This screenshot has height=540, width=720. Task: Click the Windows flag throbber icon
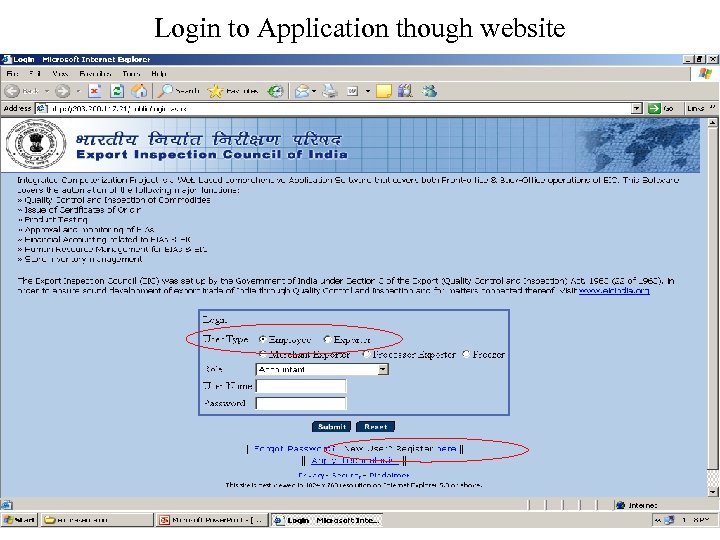point(705,73)
